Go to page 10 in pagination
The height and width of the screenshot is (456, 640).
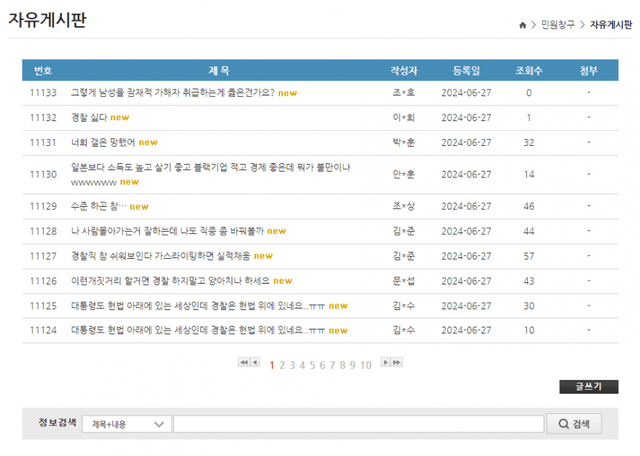(x=366, y=364)
